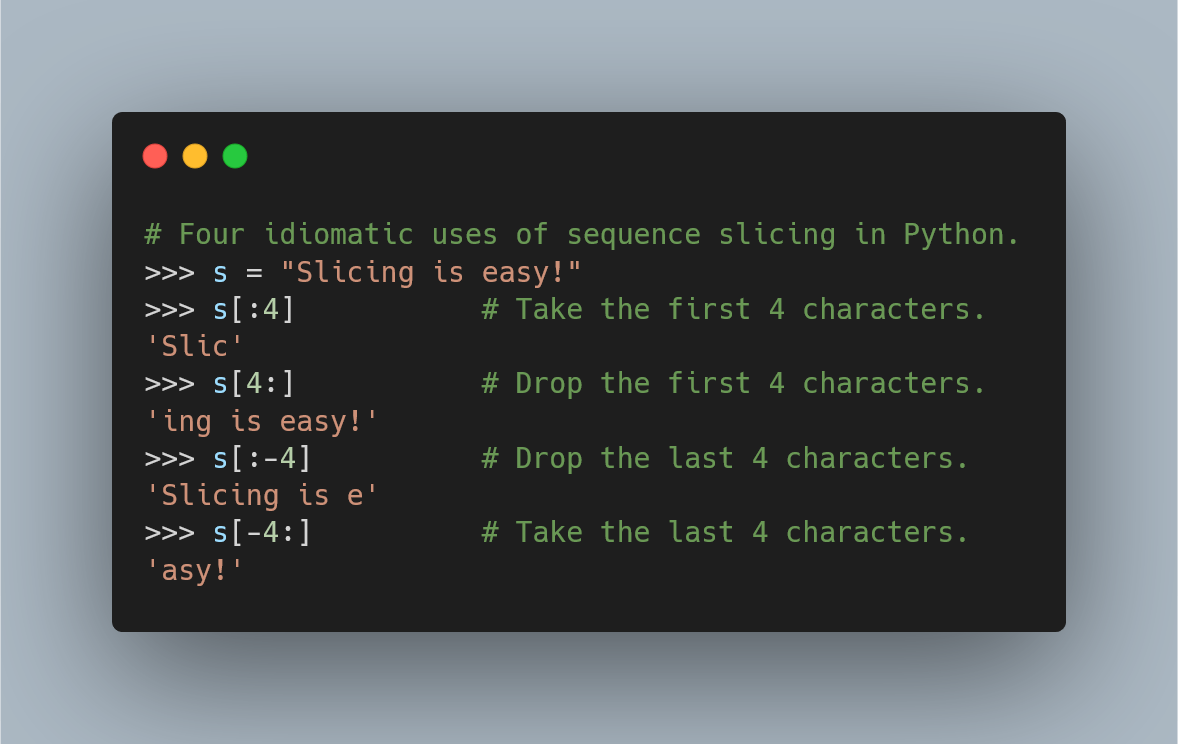
Task: Click the red close window button
Action: point(155,156)
